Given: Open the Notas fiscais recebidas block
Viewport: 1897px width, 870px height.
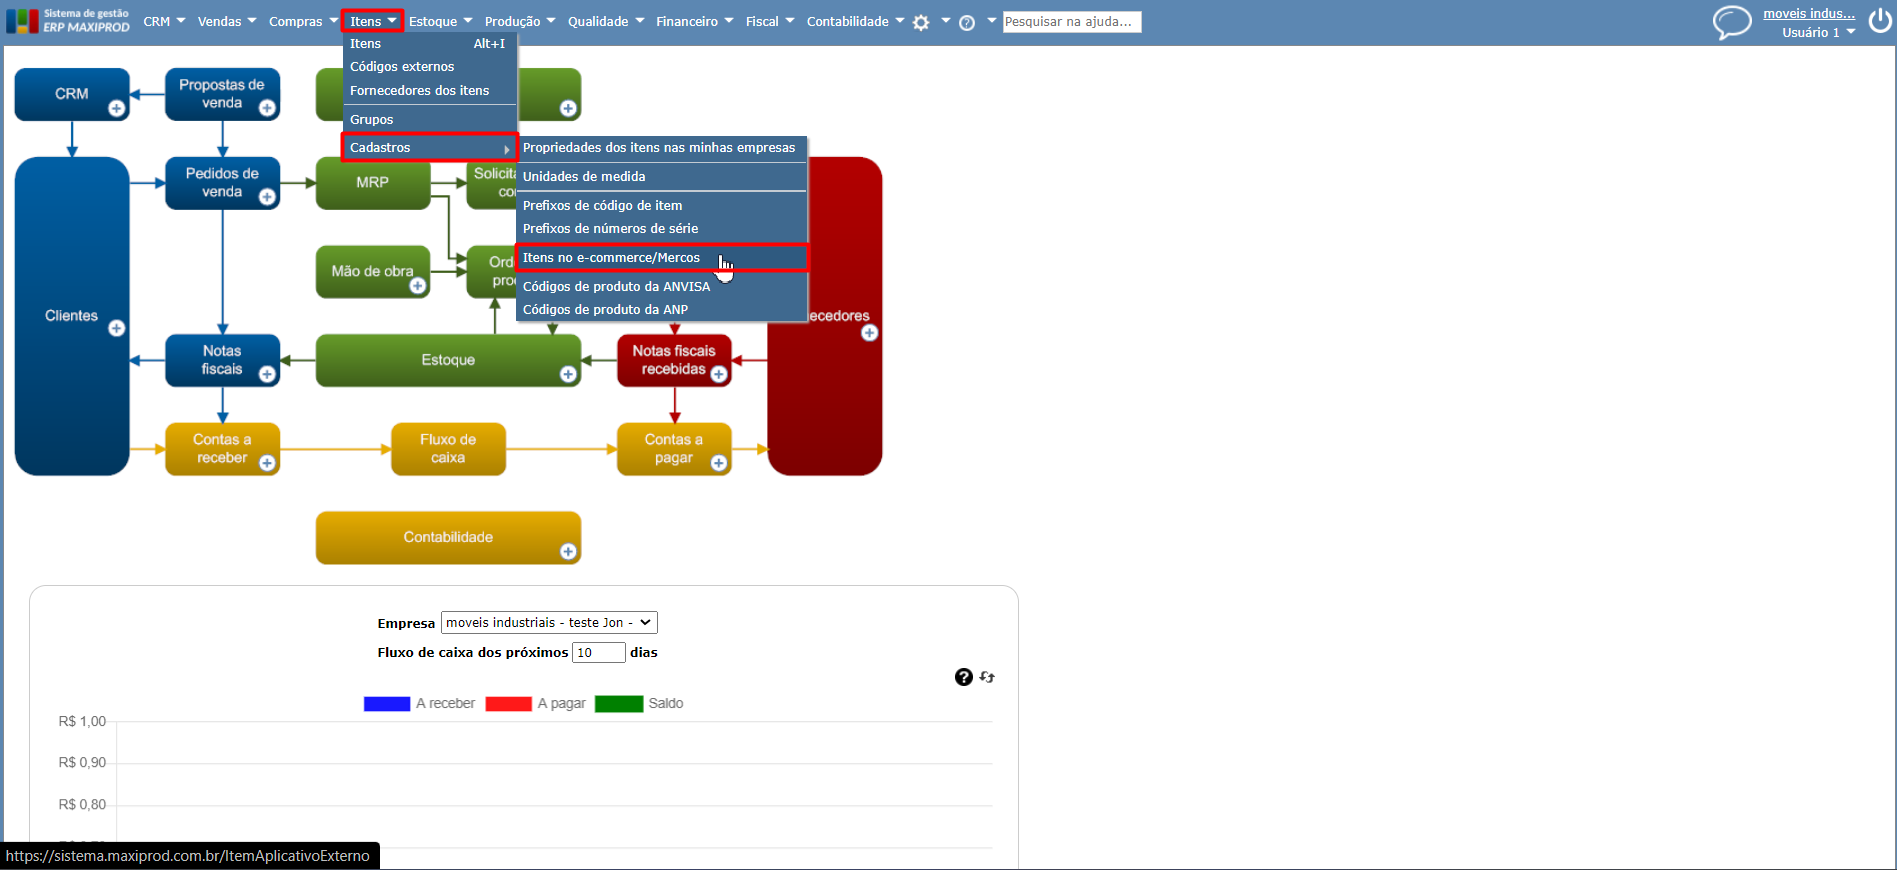Looking at the screenshot, I should click(x=674, y=360).
